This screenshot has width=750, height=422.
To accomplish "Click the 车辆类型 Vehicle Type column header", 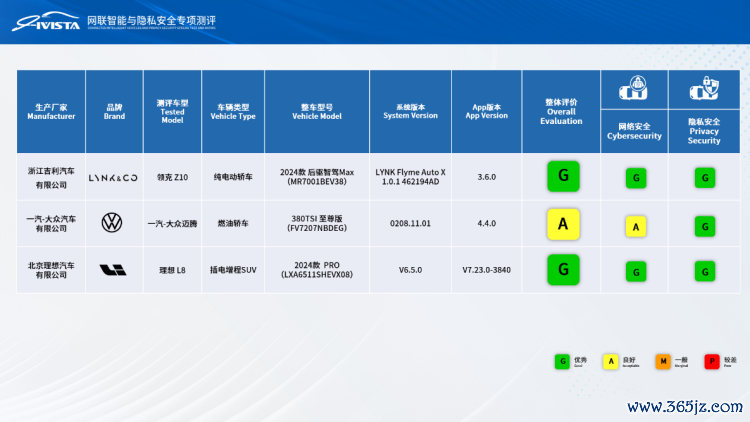I will tap(233, 111).
